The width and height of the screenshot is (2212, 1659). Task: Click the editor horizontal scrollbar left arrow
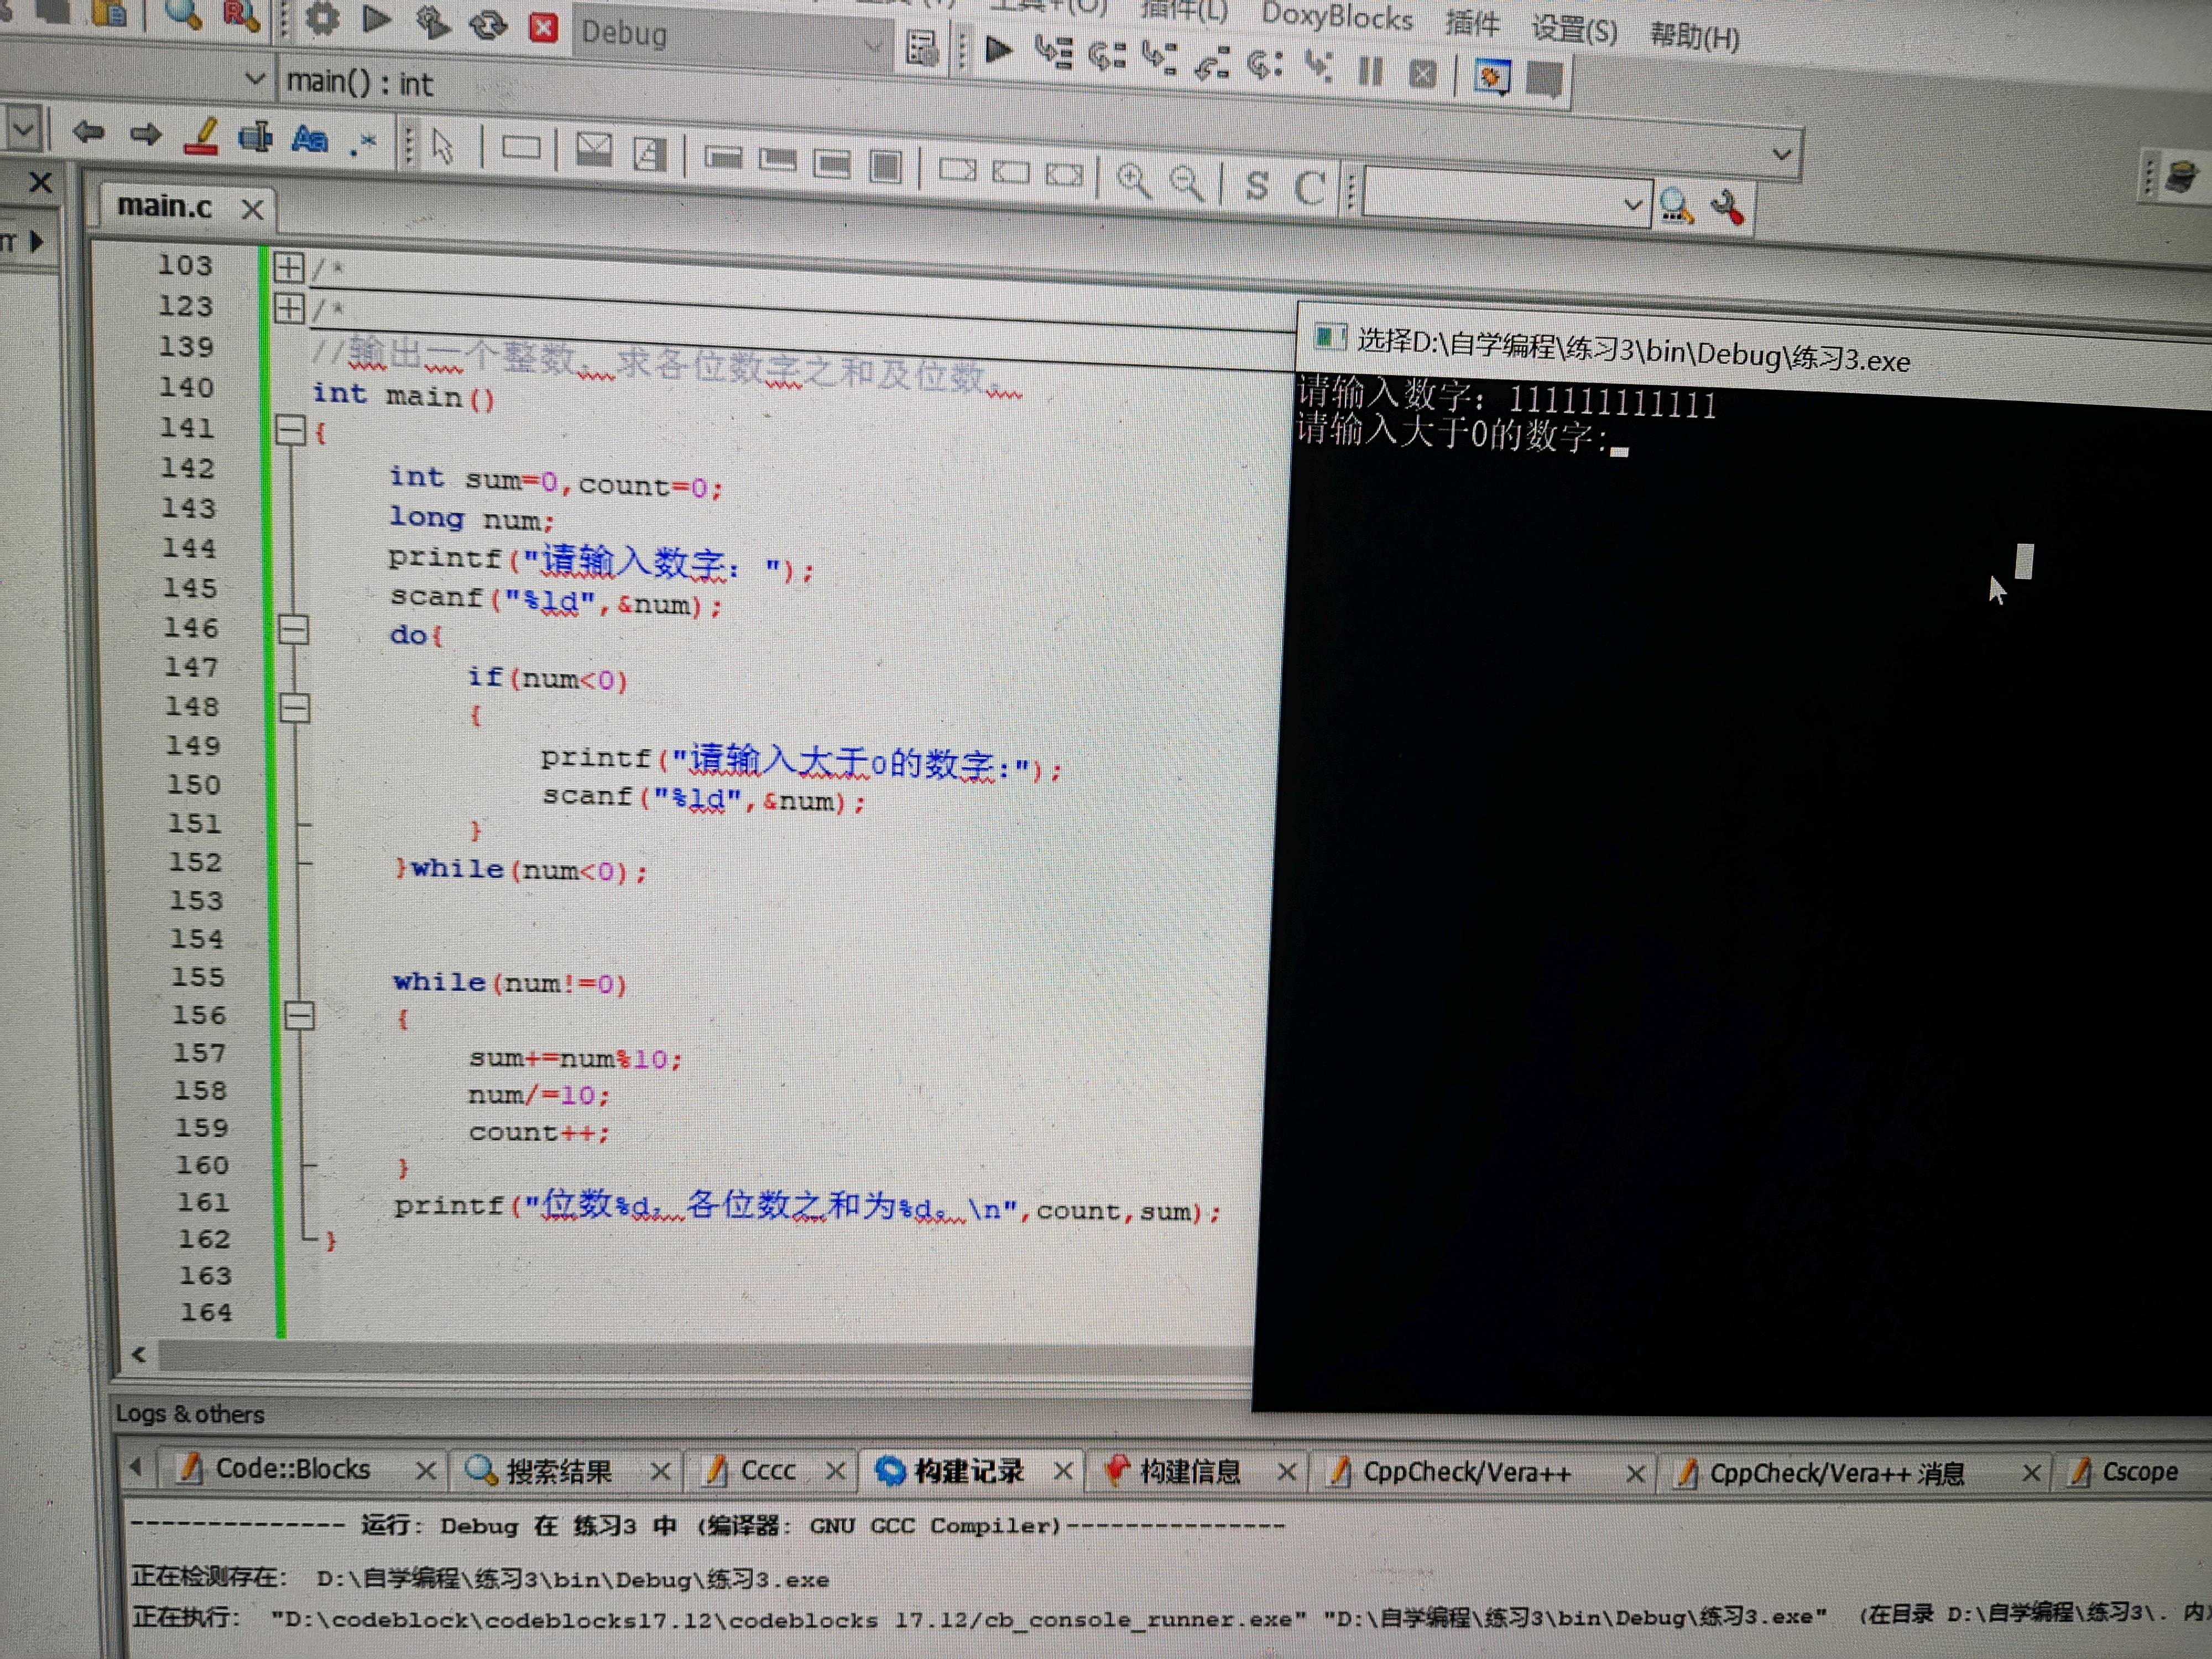point(139,1355)
